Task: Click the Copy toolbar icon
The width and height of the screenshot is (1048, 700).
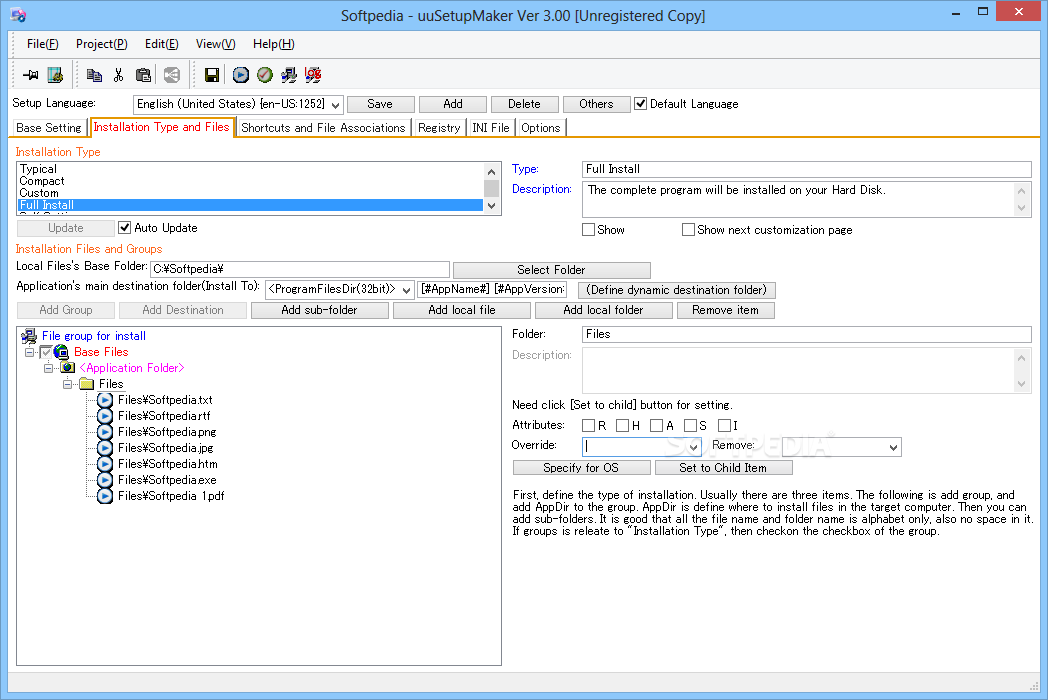Action: [94, 75]
